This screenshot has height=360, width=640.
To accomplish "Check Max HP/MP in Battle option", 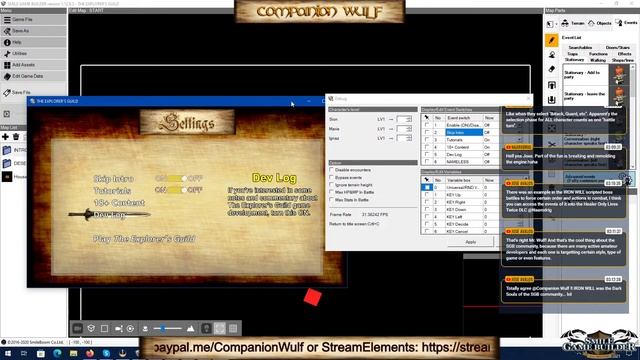I will [x=332, y=192].
